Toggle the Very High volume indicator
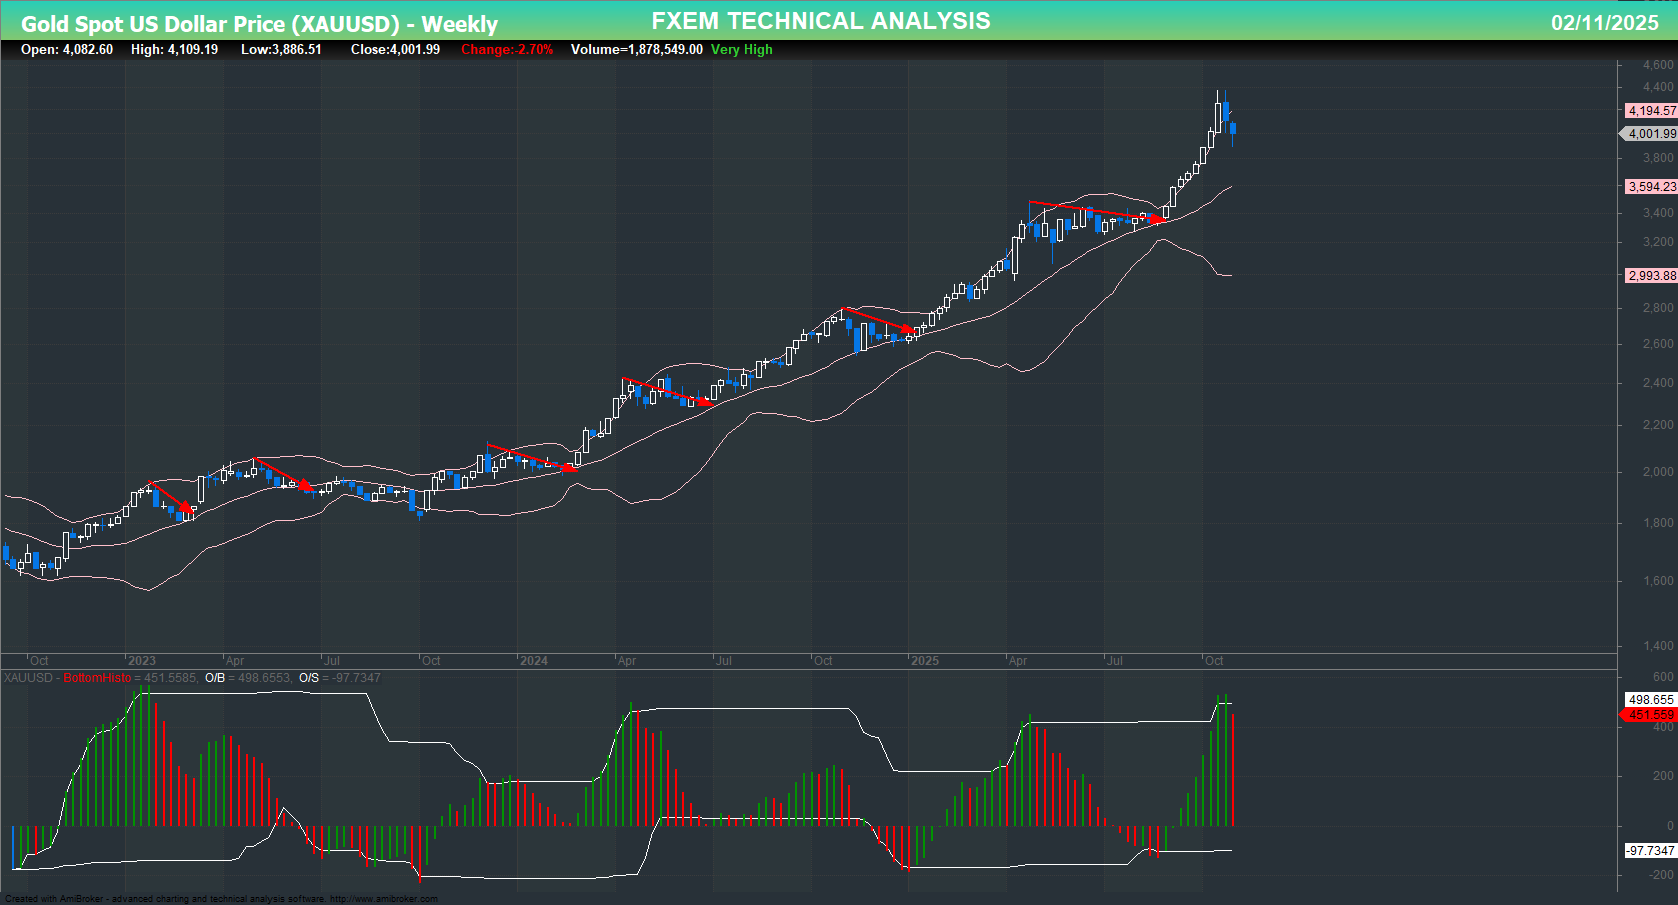Screen dimensions: 1678x905 point(739,49)
